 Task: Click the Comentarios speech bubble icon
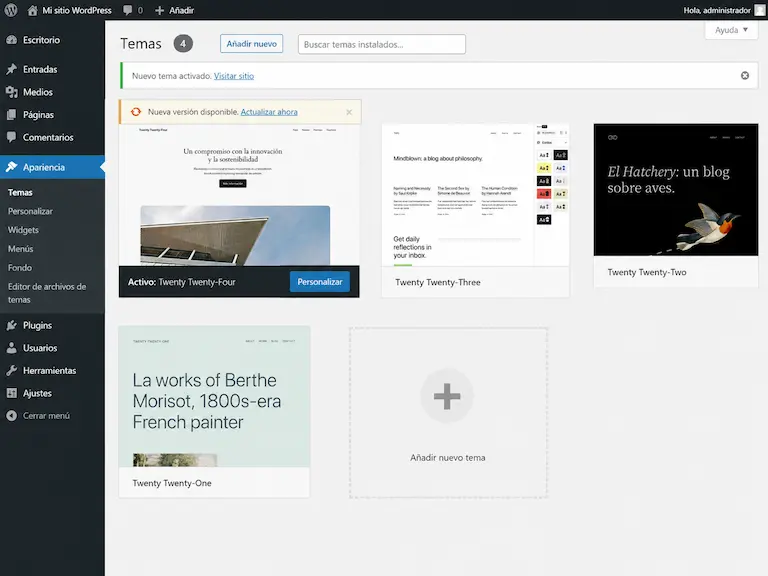pos(12,137)
